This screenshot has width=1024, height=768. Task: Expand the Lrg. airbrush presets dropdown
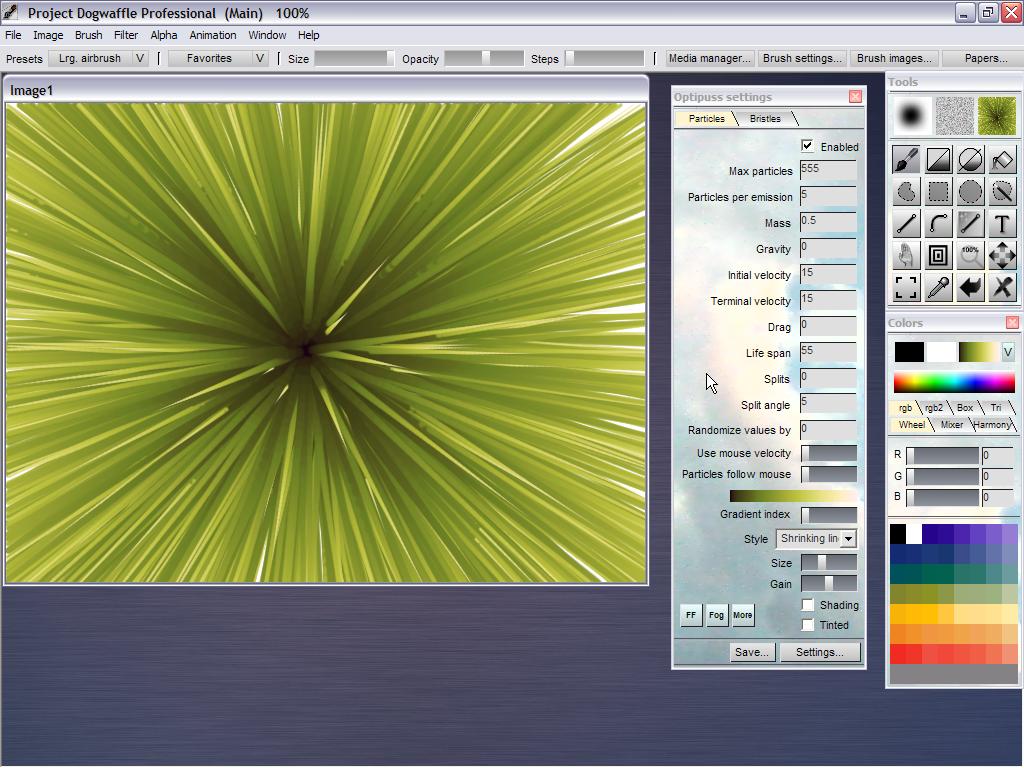tap(140, 59)
